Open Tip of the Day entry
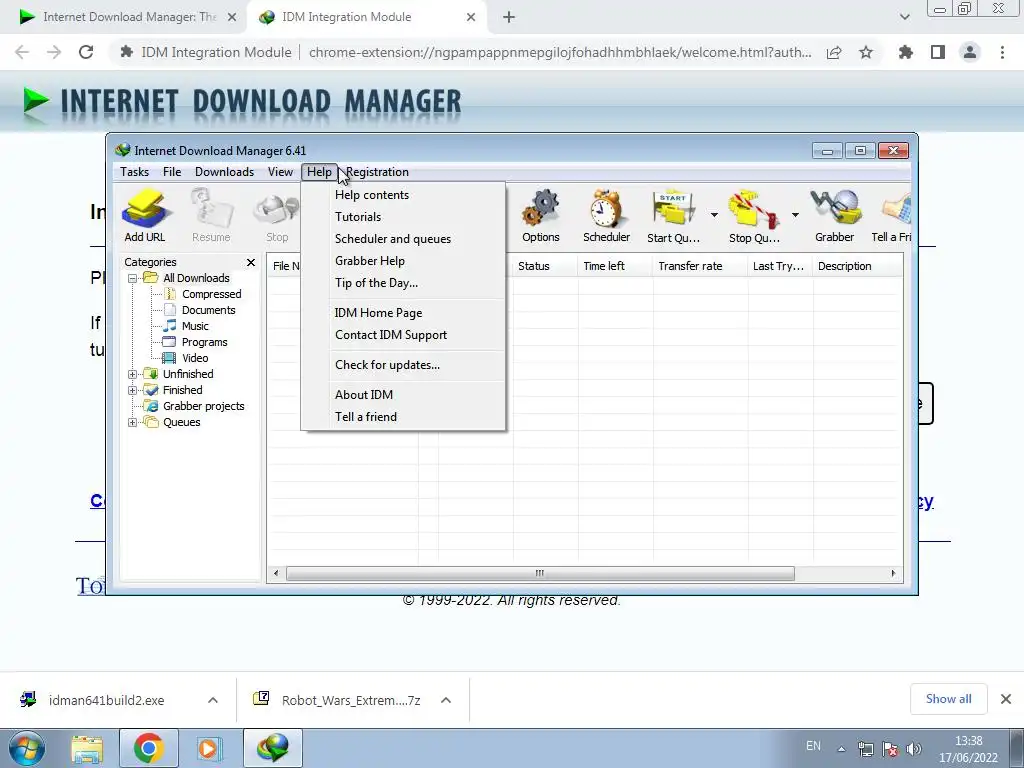 click(x=403, y=283)
